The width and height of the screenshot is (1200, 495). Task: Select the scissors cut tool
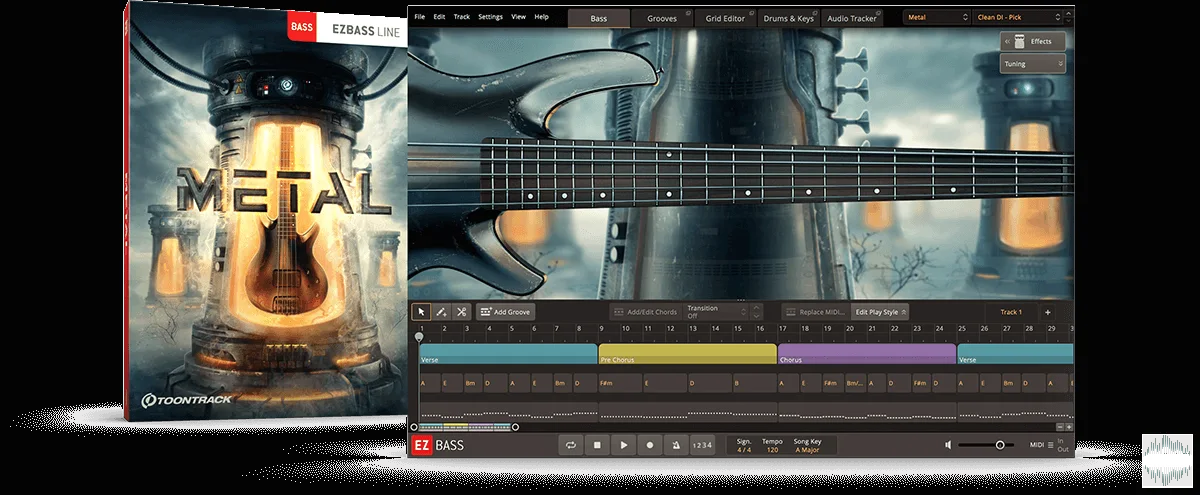(x=461, y=312)
